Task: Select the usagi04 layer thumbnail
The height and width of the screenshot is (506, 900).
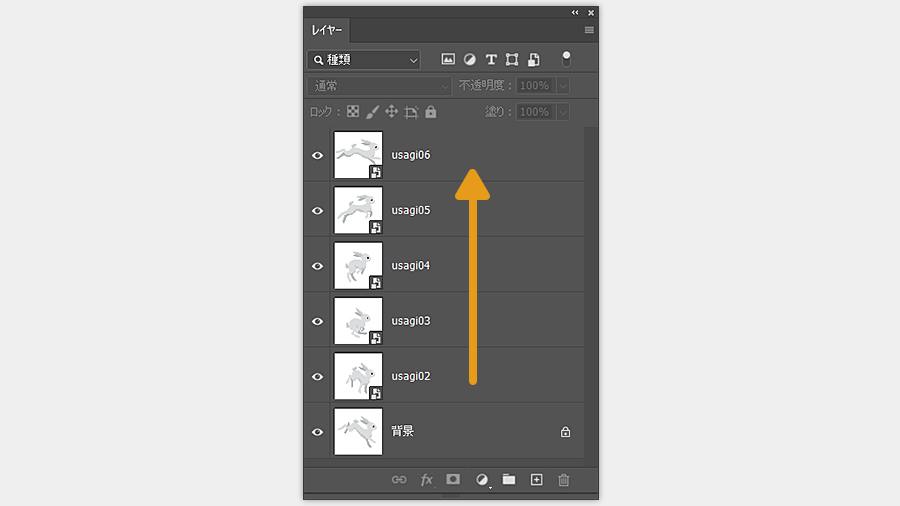Action: point(358,266)
